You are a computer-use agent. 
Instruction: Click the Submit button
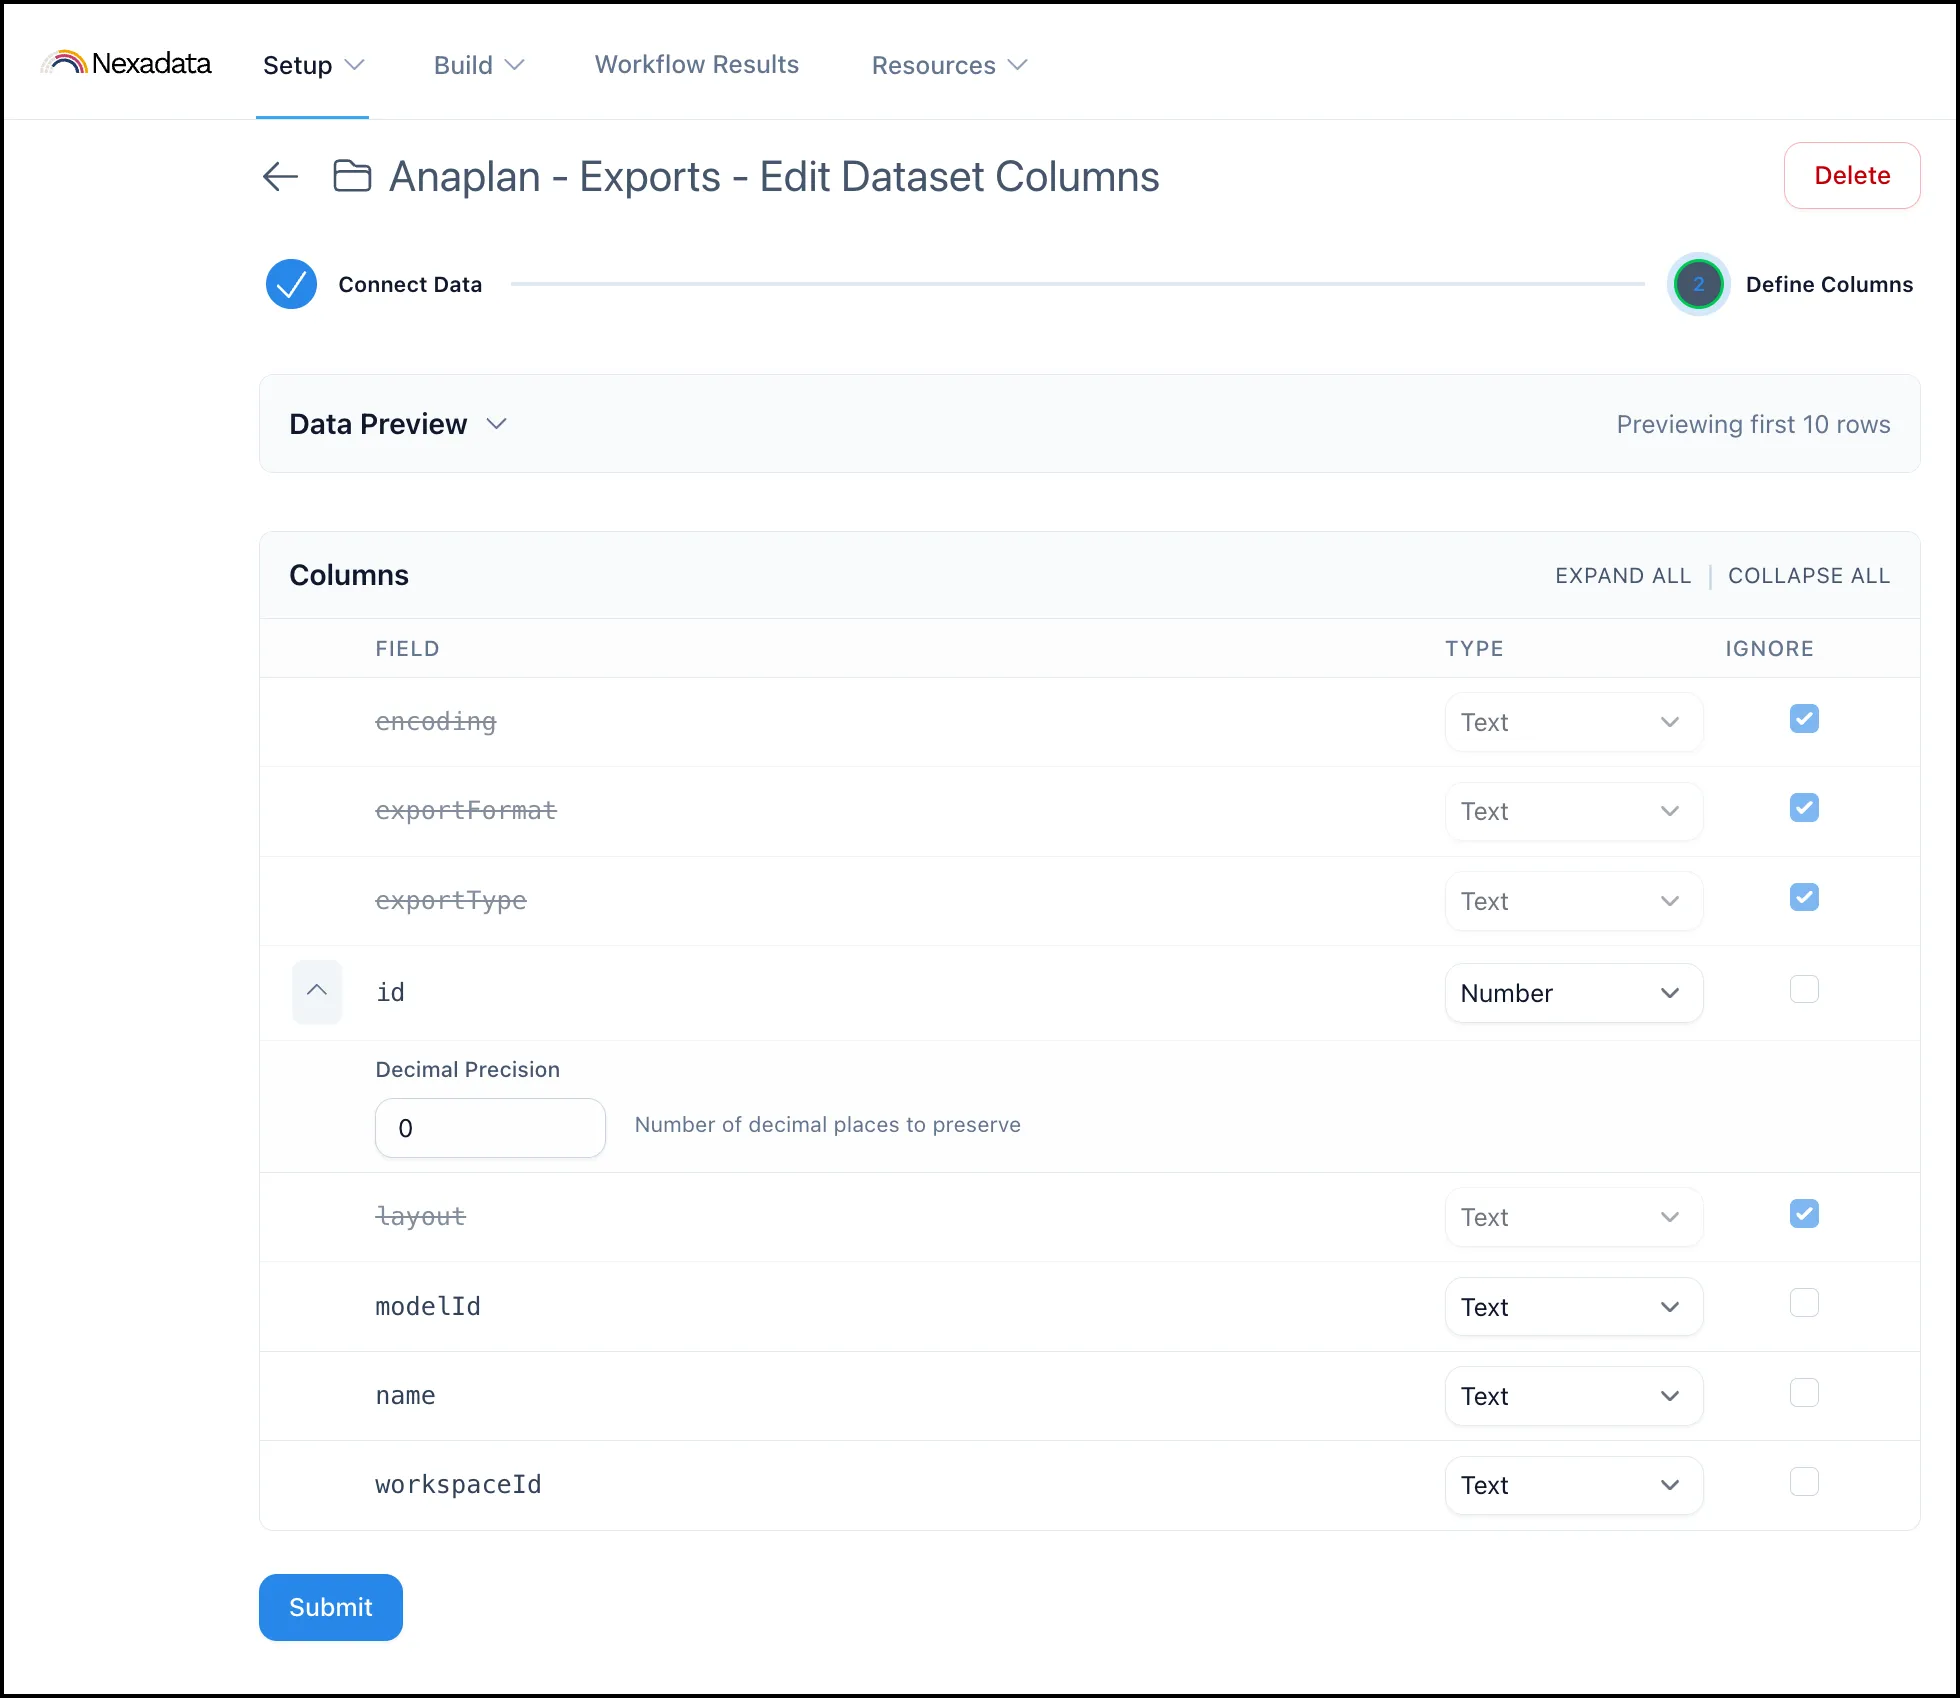[331, 1607]
